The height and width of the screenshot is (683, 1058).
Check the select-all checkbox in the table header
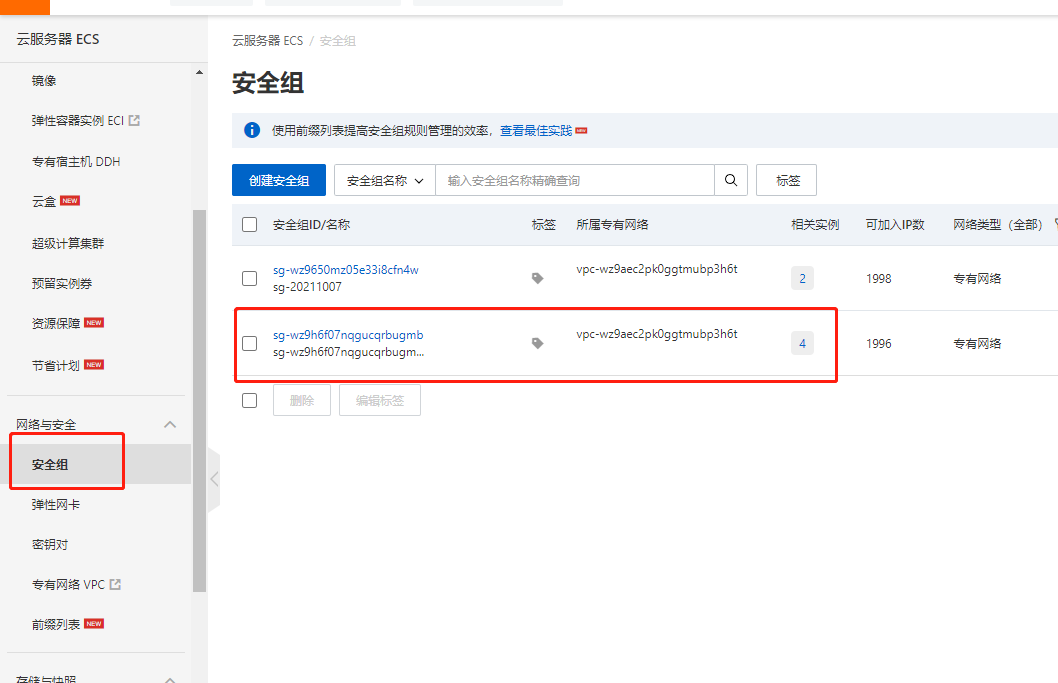coord(249,224)
